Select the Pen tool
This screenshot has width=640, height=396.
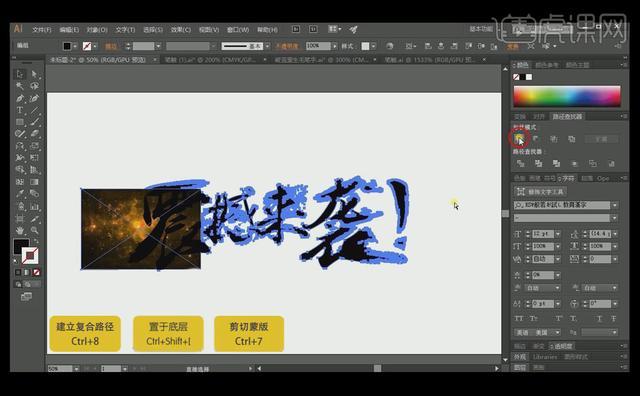tap(20, 98)
